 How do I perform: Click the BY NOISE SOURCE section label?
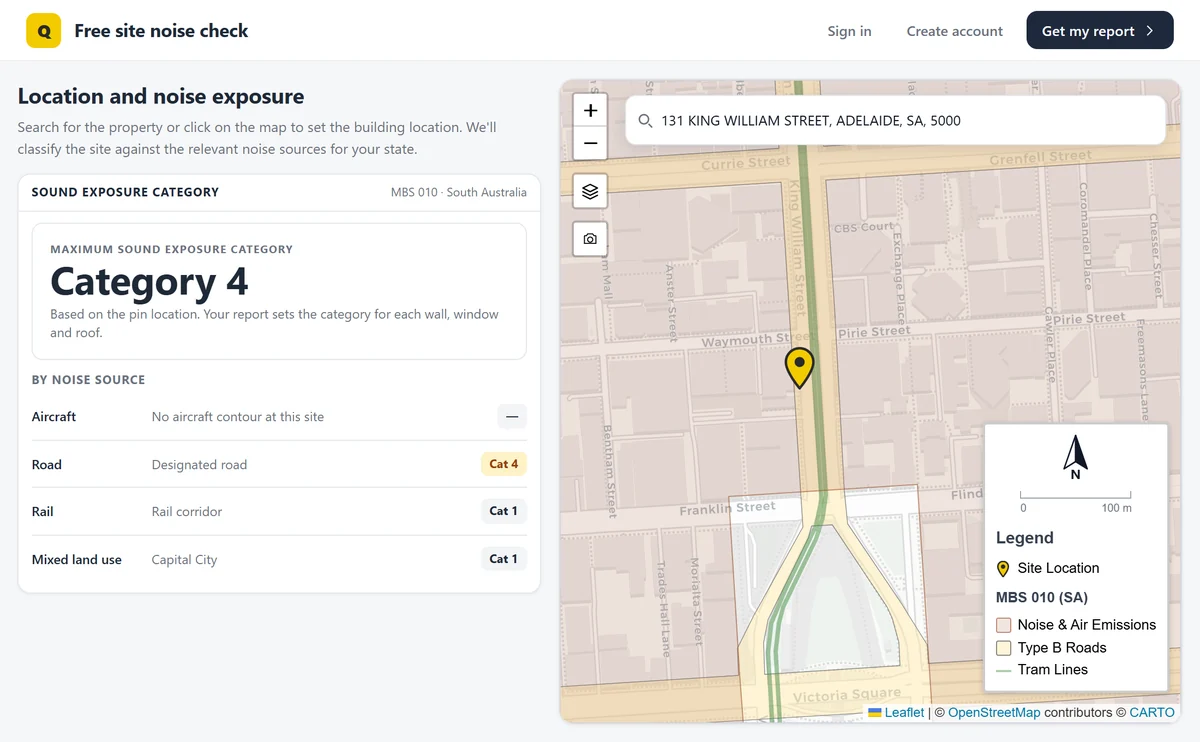(88, 380)
